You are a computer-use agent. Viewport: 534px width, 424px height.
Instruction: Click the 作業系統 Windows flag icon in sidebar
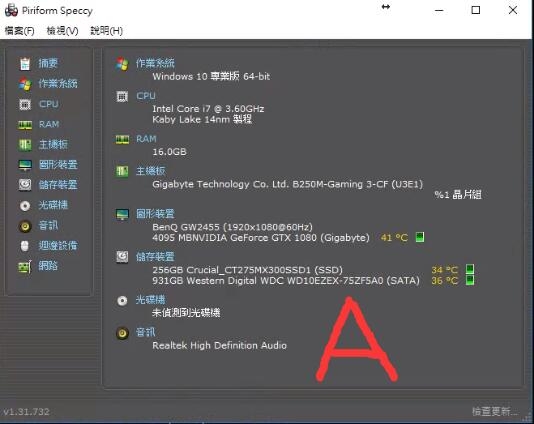coord(25,84)
